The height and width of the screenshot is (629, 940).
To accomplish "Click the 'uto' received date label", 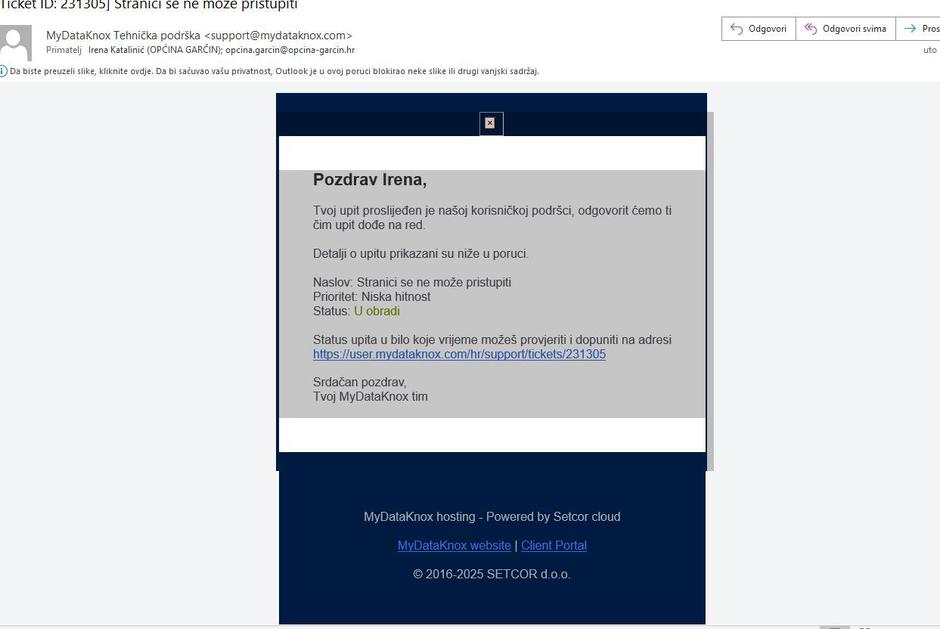I will (x=930, y=50).
